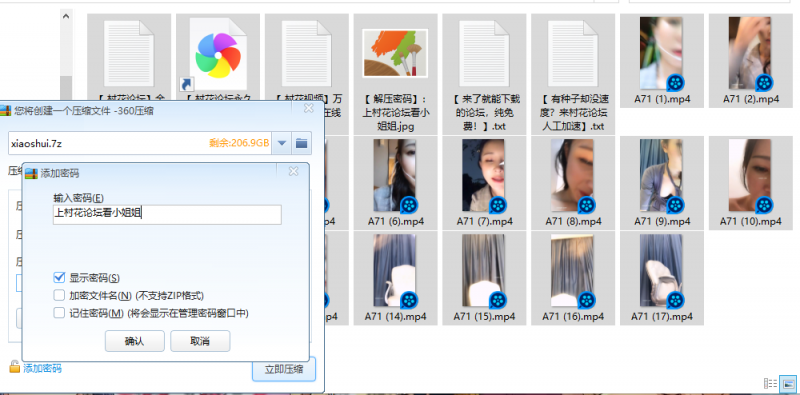Select the 有种子却没速度 txt file icon
Viewport: 800px width, 395px height.
[x=573, y=54]
